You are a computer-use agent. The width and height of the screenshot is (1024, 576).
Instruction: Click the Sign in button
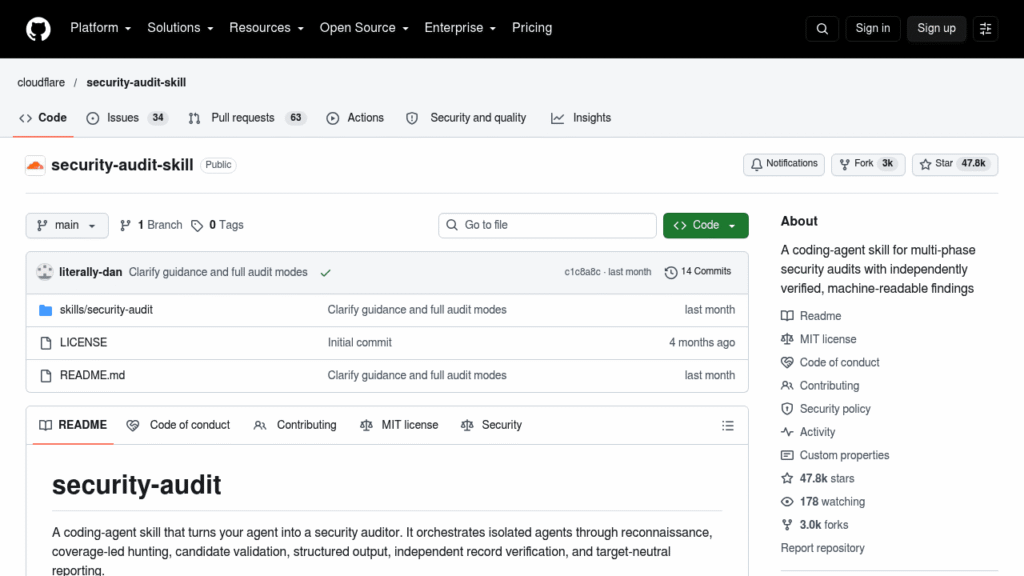[x=872, y=29]
